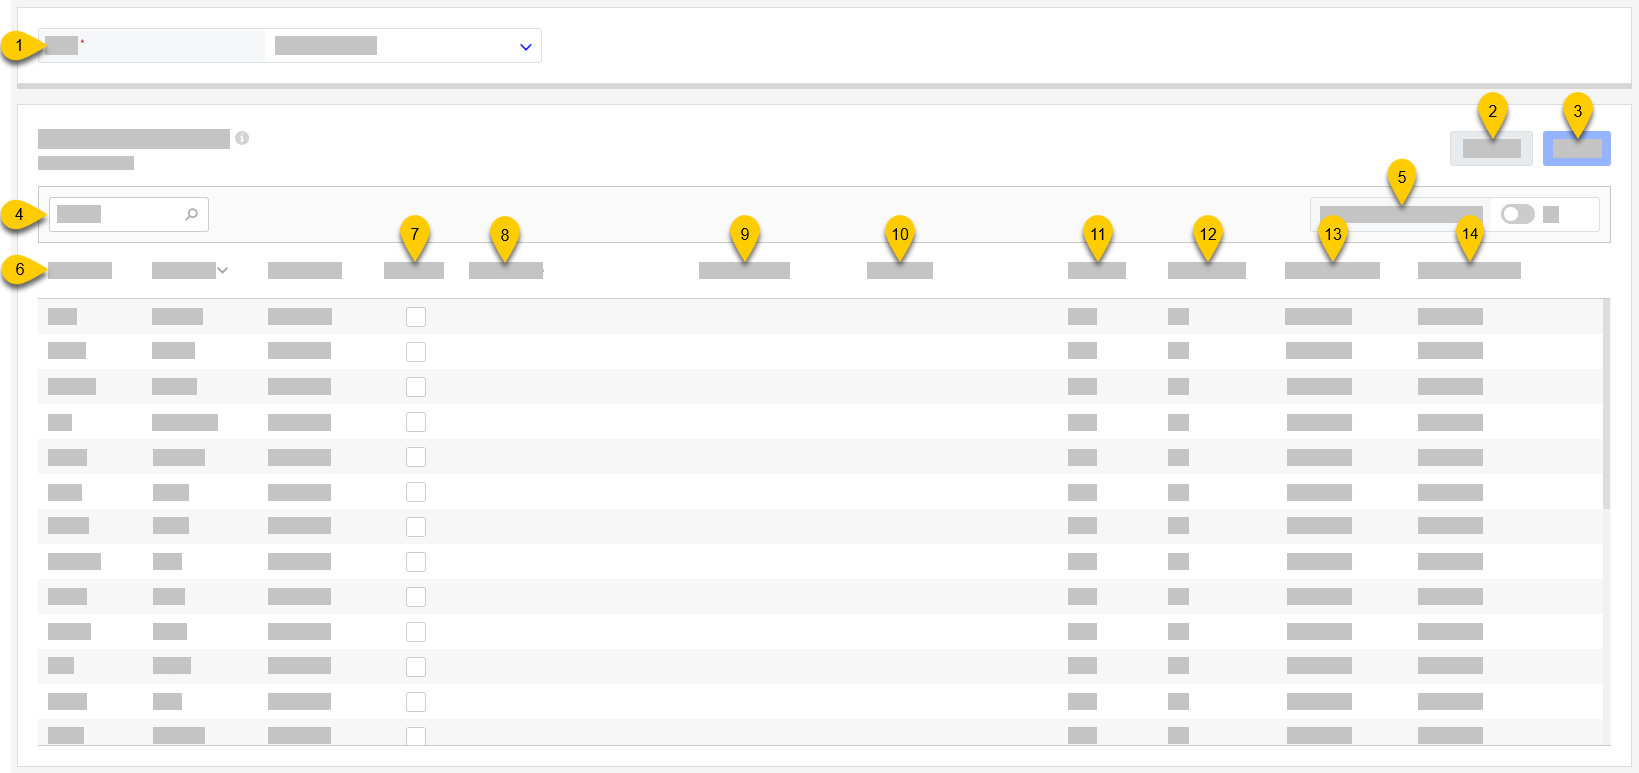Check the checkbox in the first table row

tap(416, 316)
